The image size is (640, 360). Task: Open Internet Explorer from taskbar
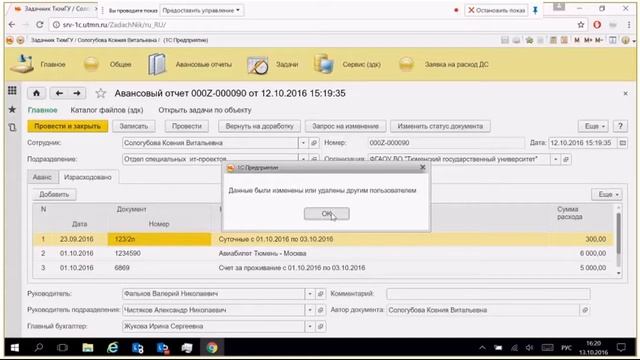112,348
